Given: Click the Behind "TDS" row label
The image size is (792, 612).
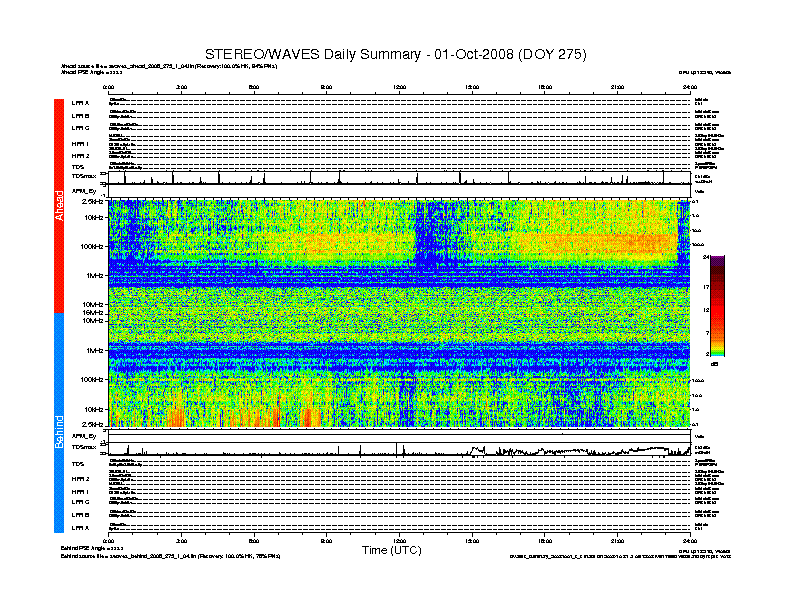Looking at the screenshot, I should pos(78,464).
